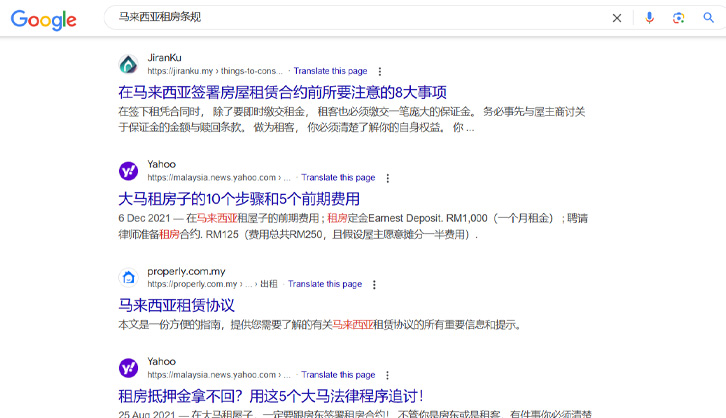Open the Google logo homepage link

[44, 19]
